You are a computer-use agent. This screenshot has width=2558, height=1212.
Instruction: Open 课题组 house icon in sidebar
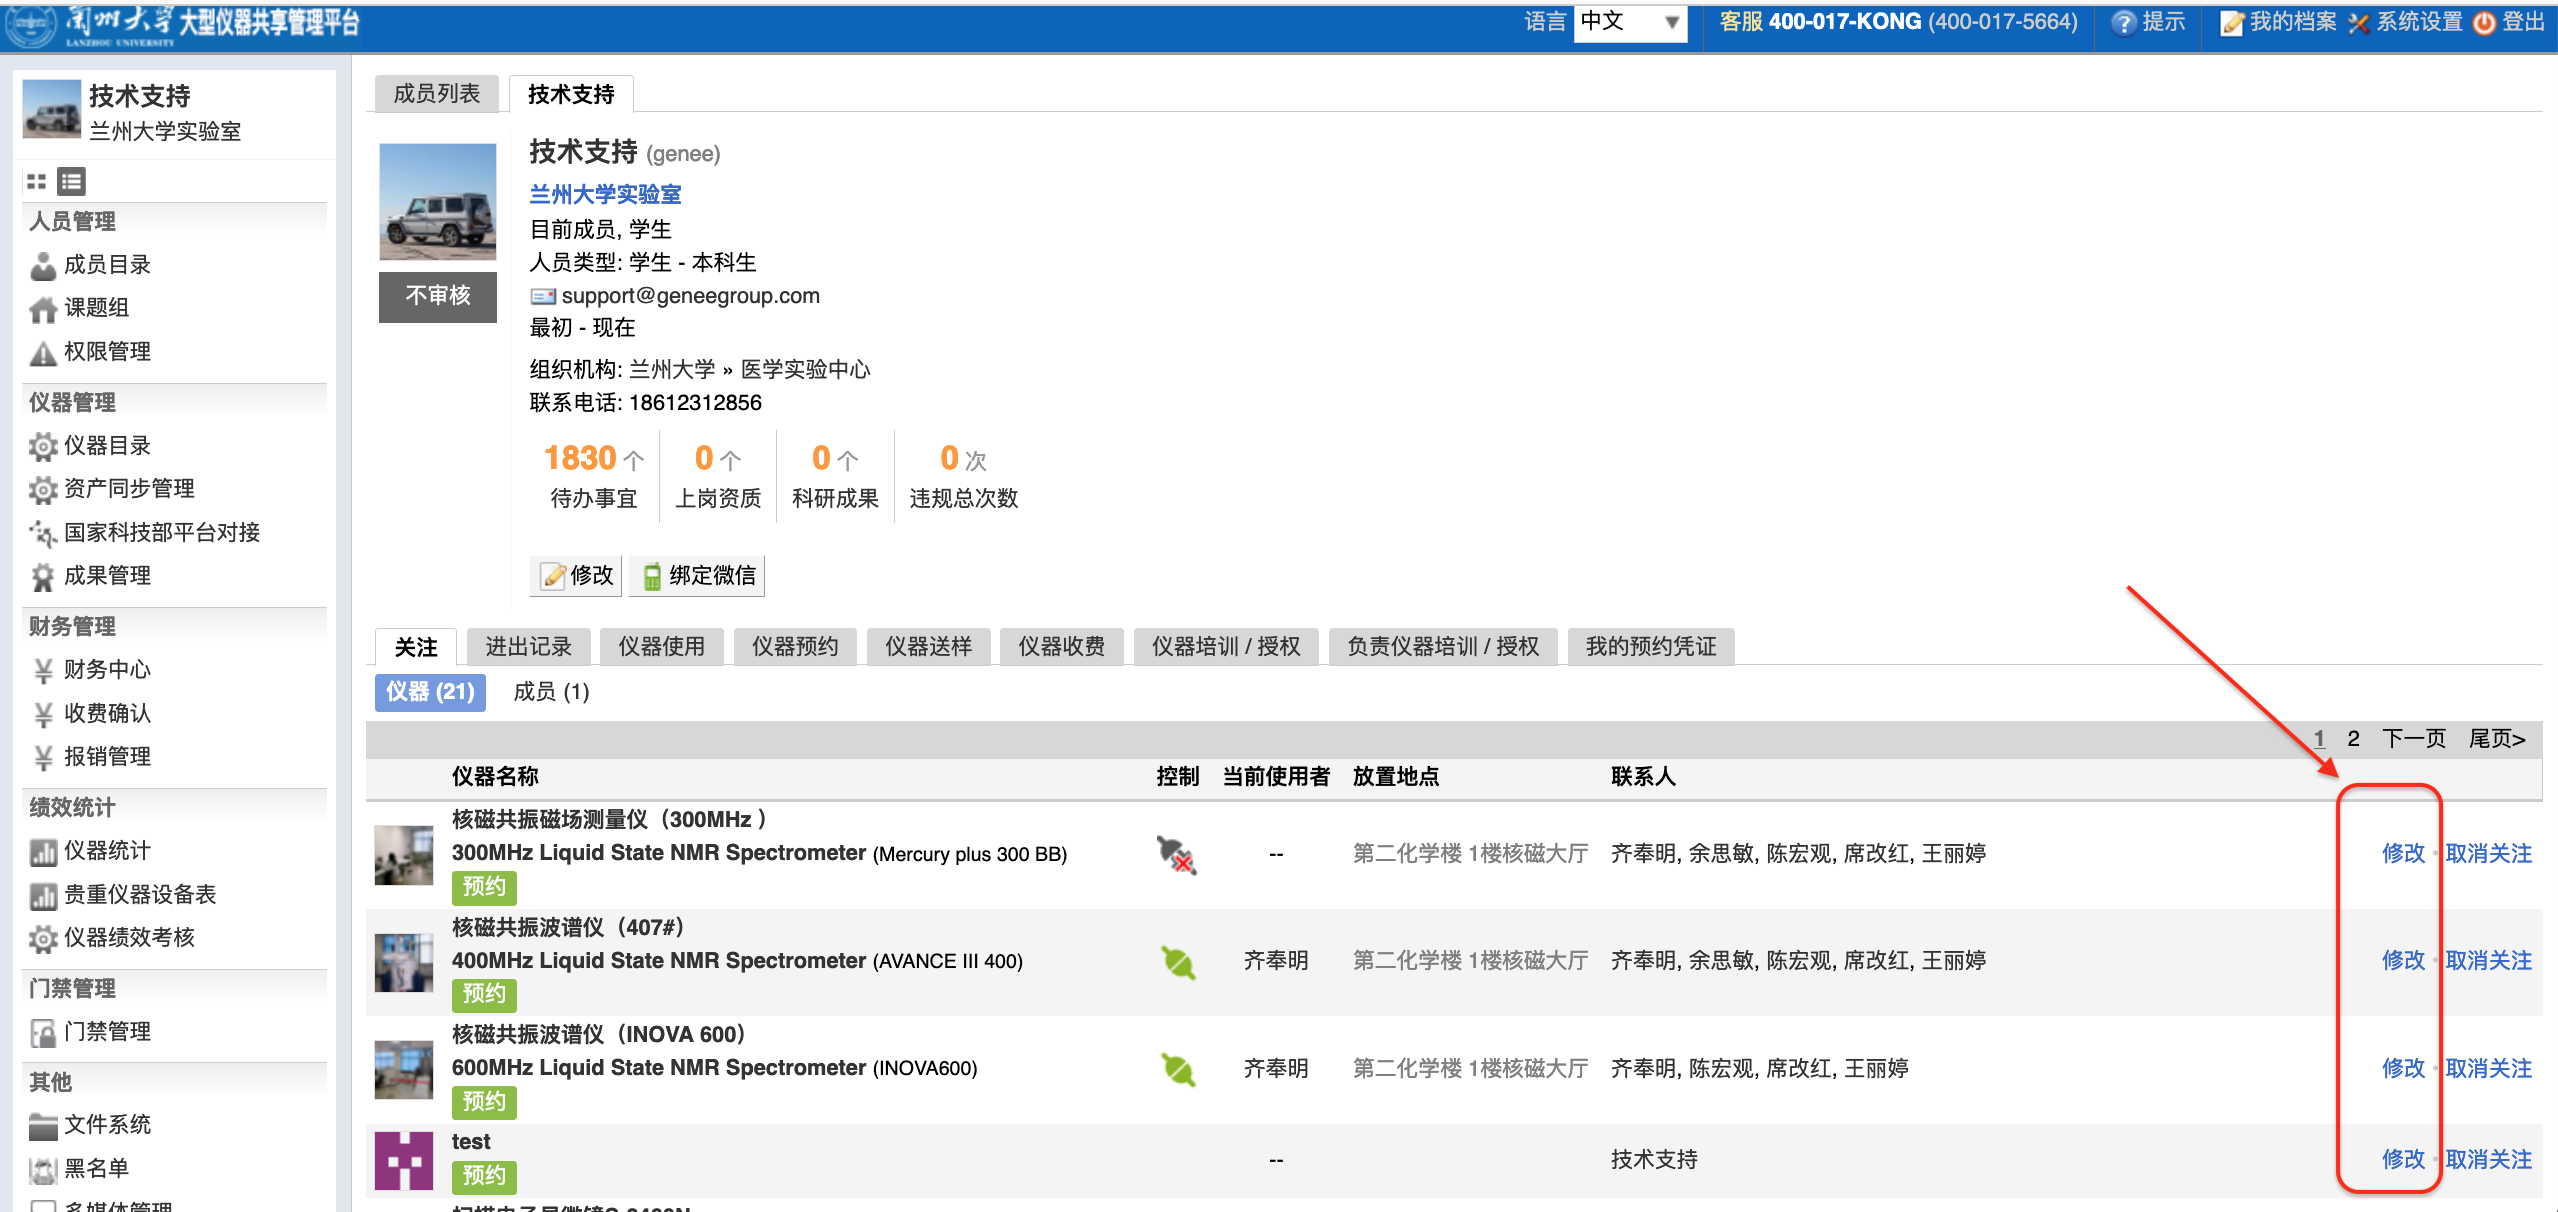(43, 309)
